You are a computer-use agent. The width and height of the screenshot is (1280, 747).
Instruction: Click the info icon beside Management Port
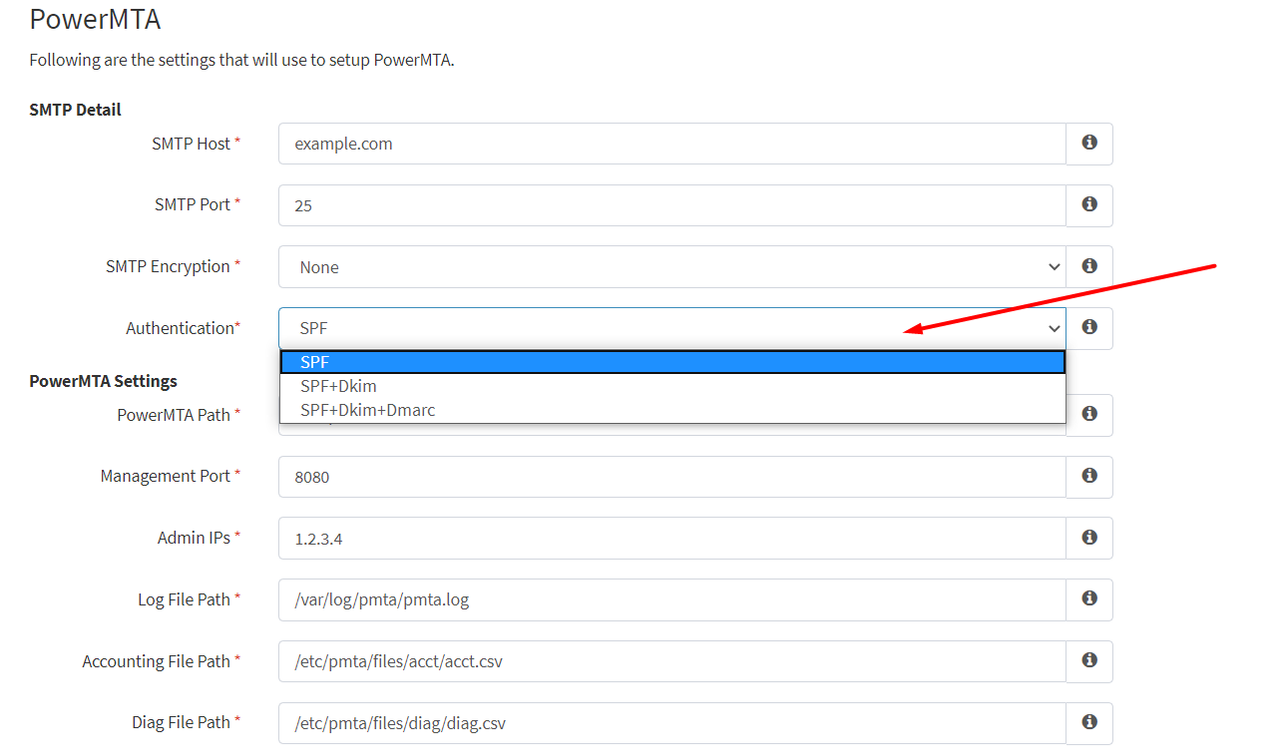tap(1090, 476)
